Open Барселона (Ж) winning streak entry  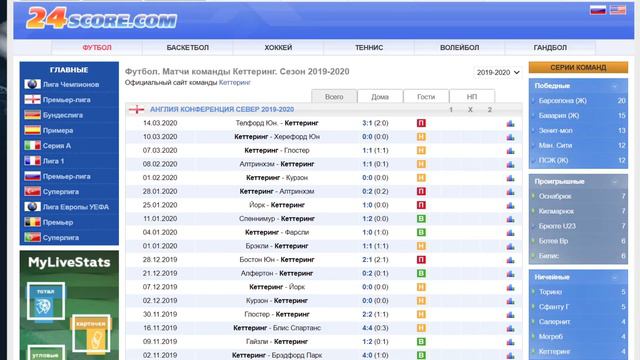562,101
